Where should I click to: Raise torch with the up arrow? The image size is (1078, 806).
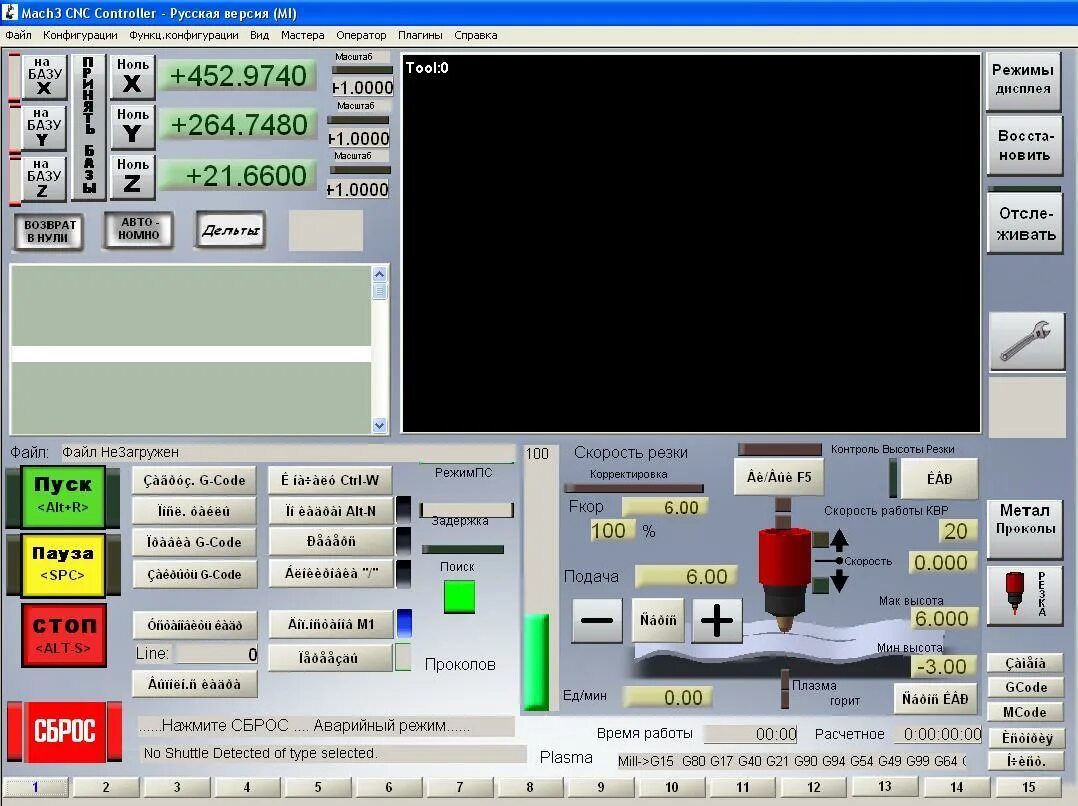tap(839, 539)
